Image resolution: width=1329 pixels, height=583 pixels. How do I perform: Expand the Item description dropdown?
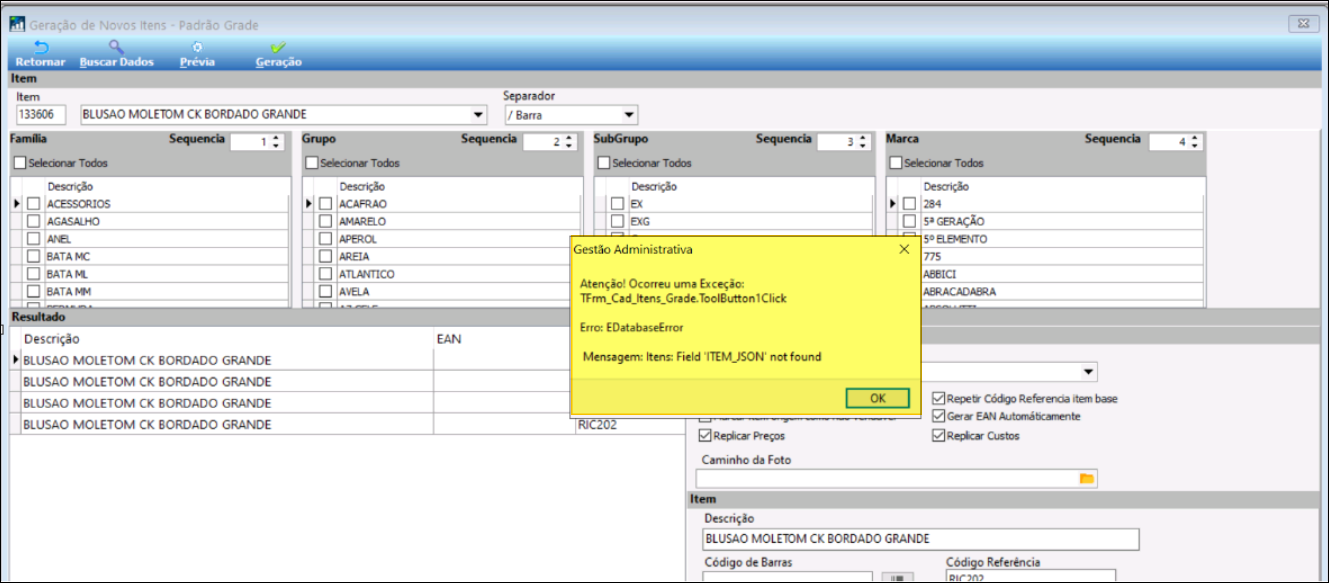[477, 114]
